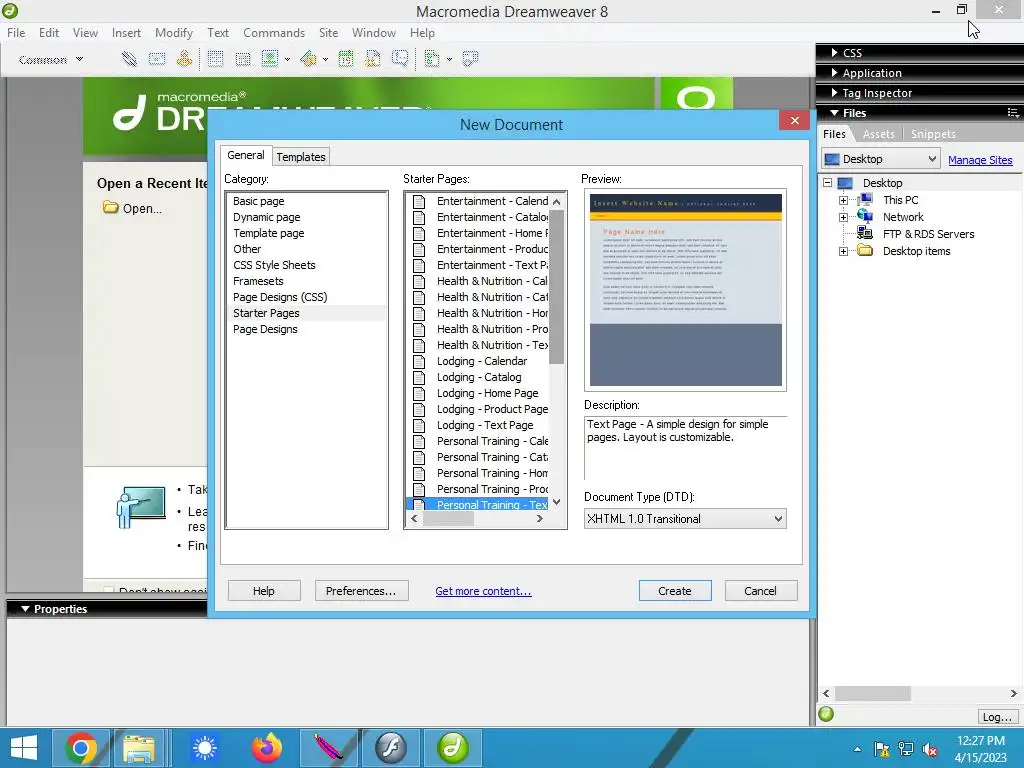This screenshot has width=1024, height=768.
Task: Click the Named Anchor icon
Action: 185,59
